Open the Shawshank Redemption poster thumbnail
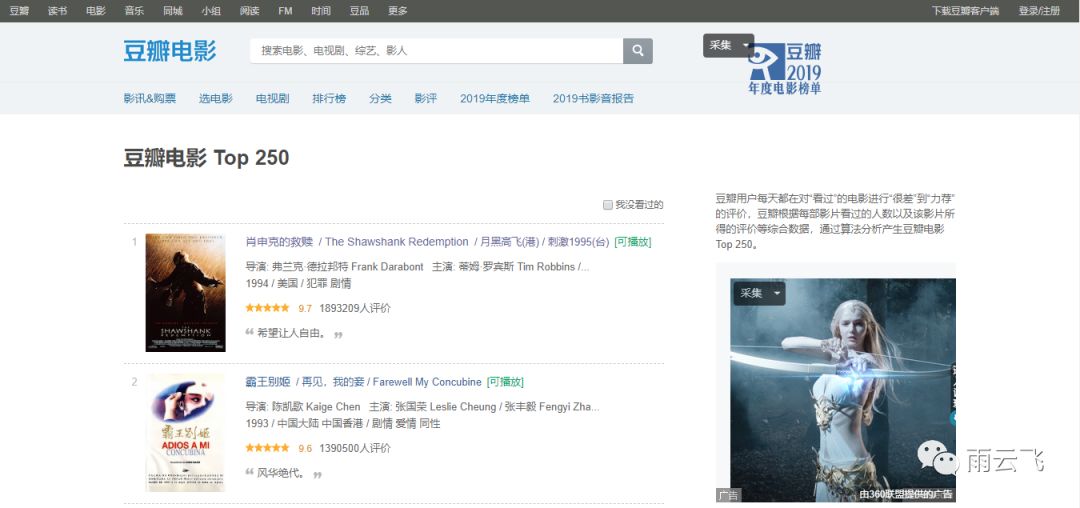The image size is (1080, 508). tap(185, 293)
